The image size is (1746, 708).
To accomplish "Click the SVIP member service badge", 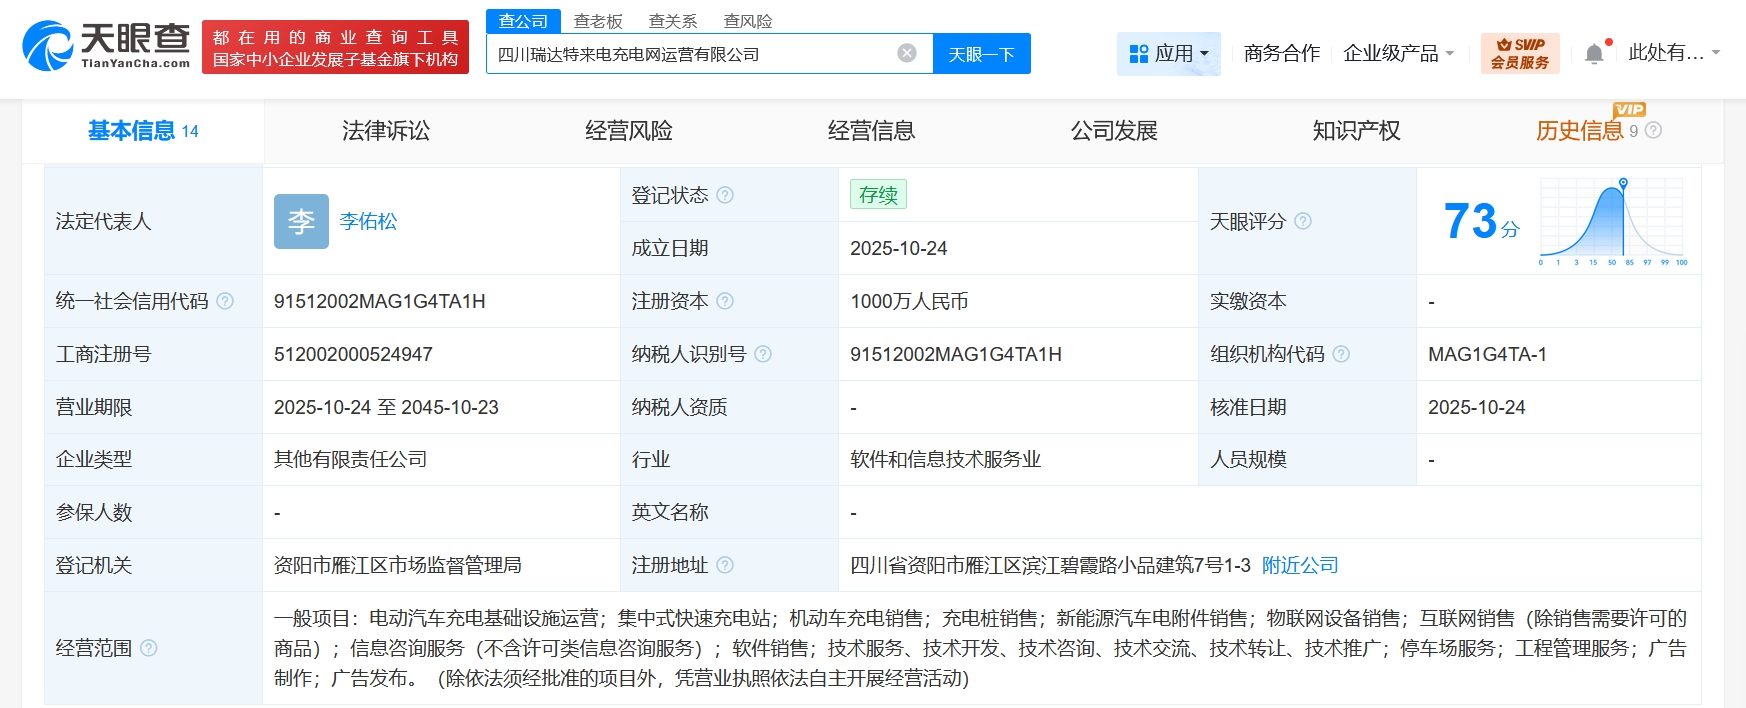I will coord(1520,54).
